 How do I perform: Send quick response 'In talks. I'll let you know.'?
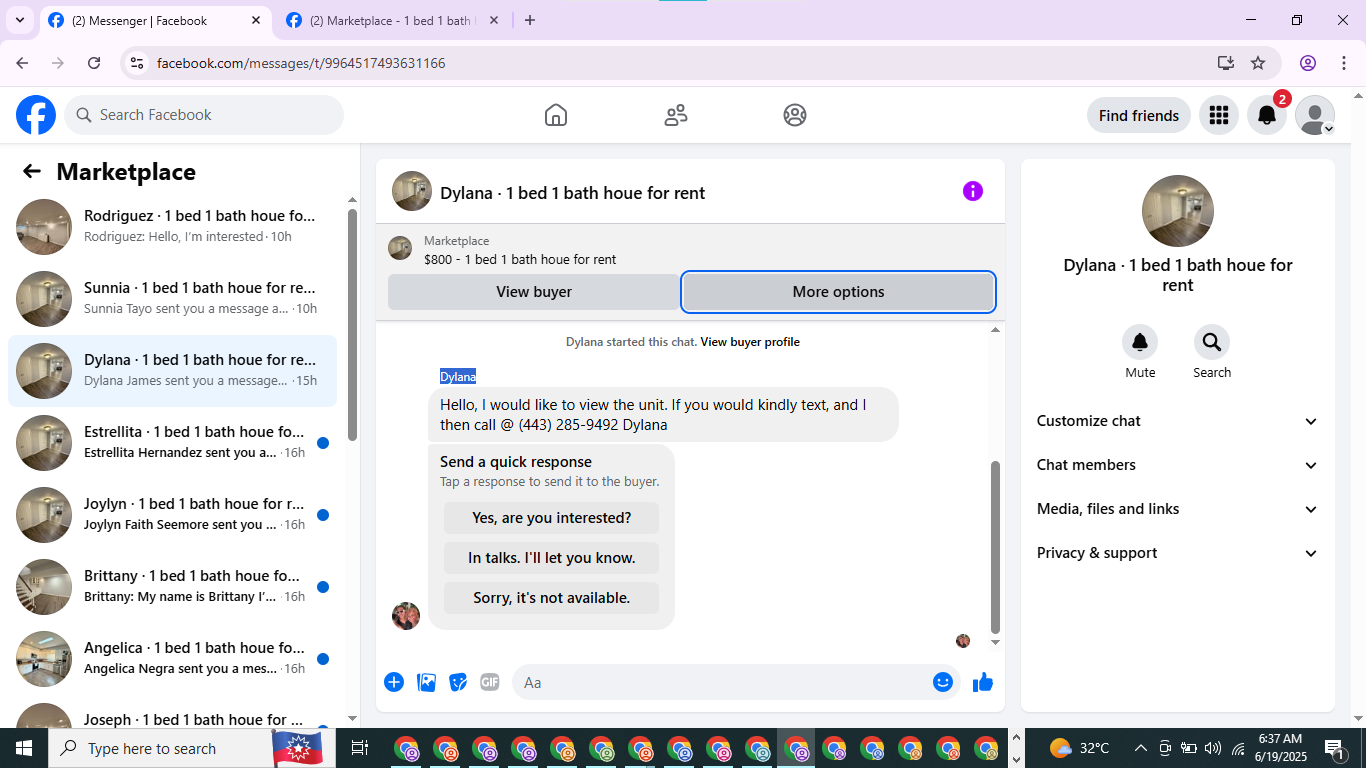552,558
